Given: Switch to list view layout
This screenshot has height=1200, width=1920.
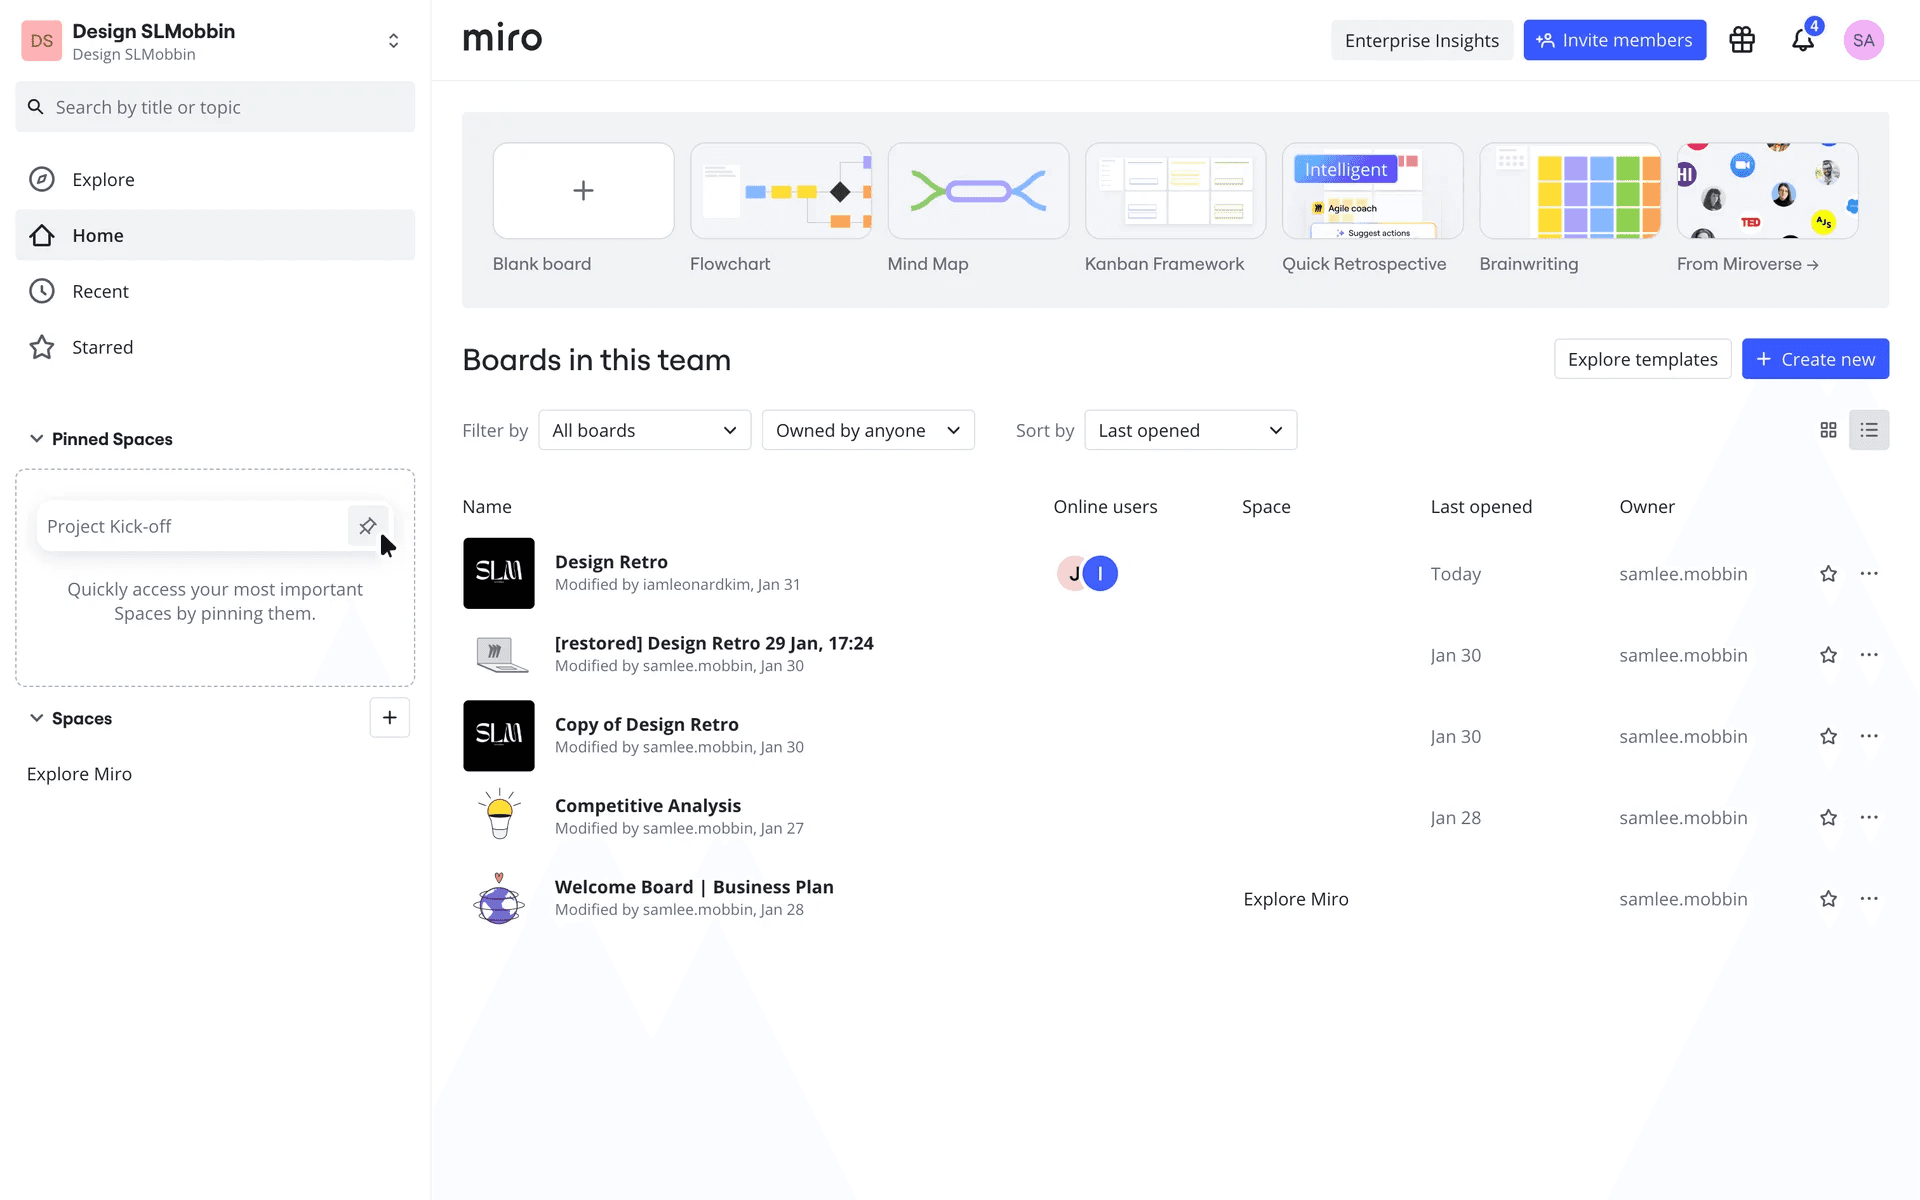Looking at the screenshot, I should pos(1868,430).
